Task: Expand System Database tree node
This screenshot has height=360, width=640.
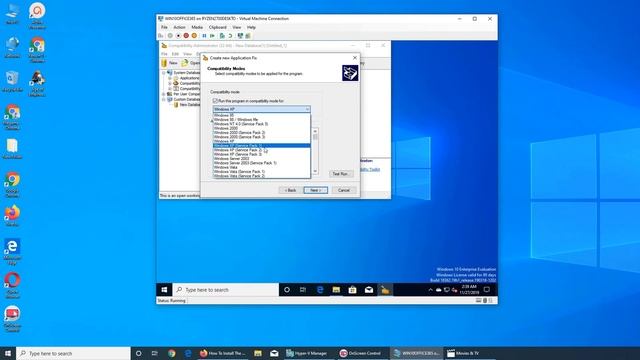Action: [164, 73]
